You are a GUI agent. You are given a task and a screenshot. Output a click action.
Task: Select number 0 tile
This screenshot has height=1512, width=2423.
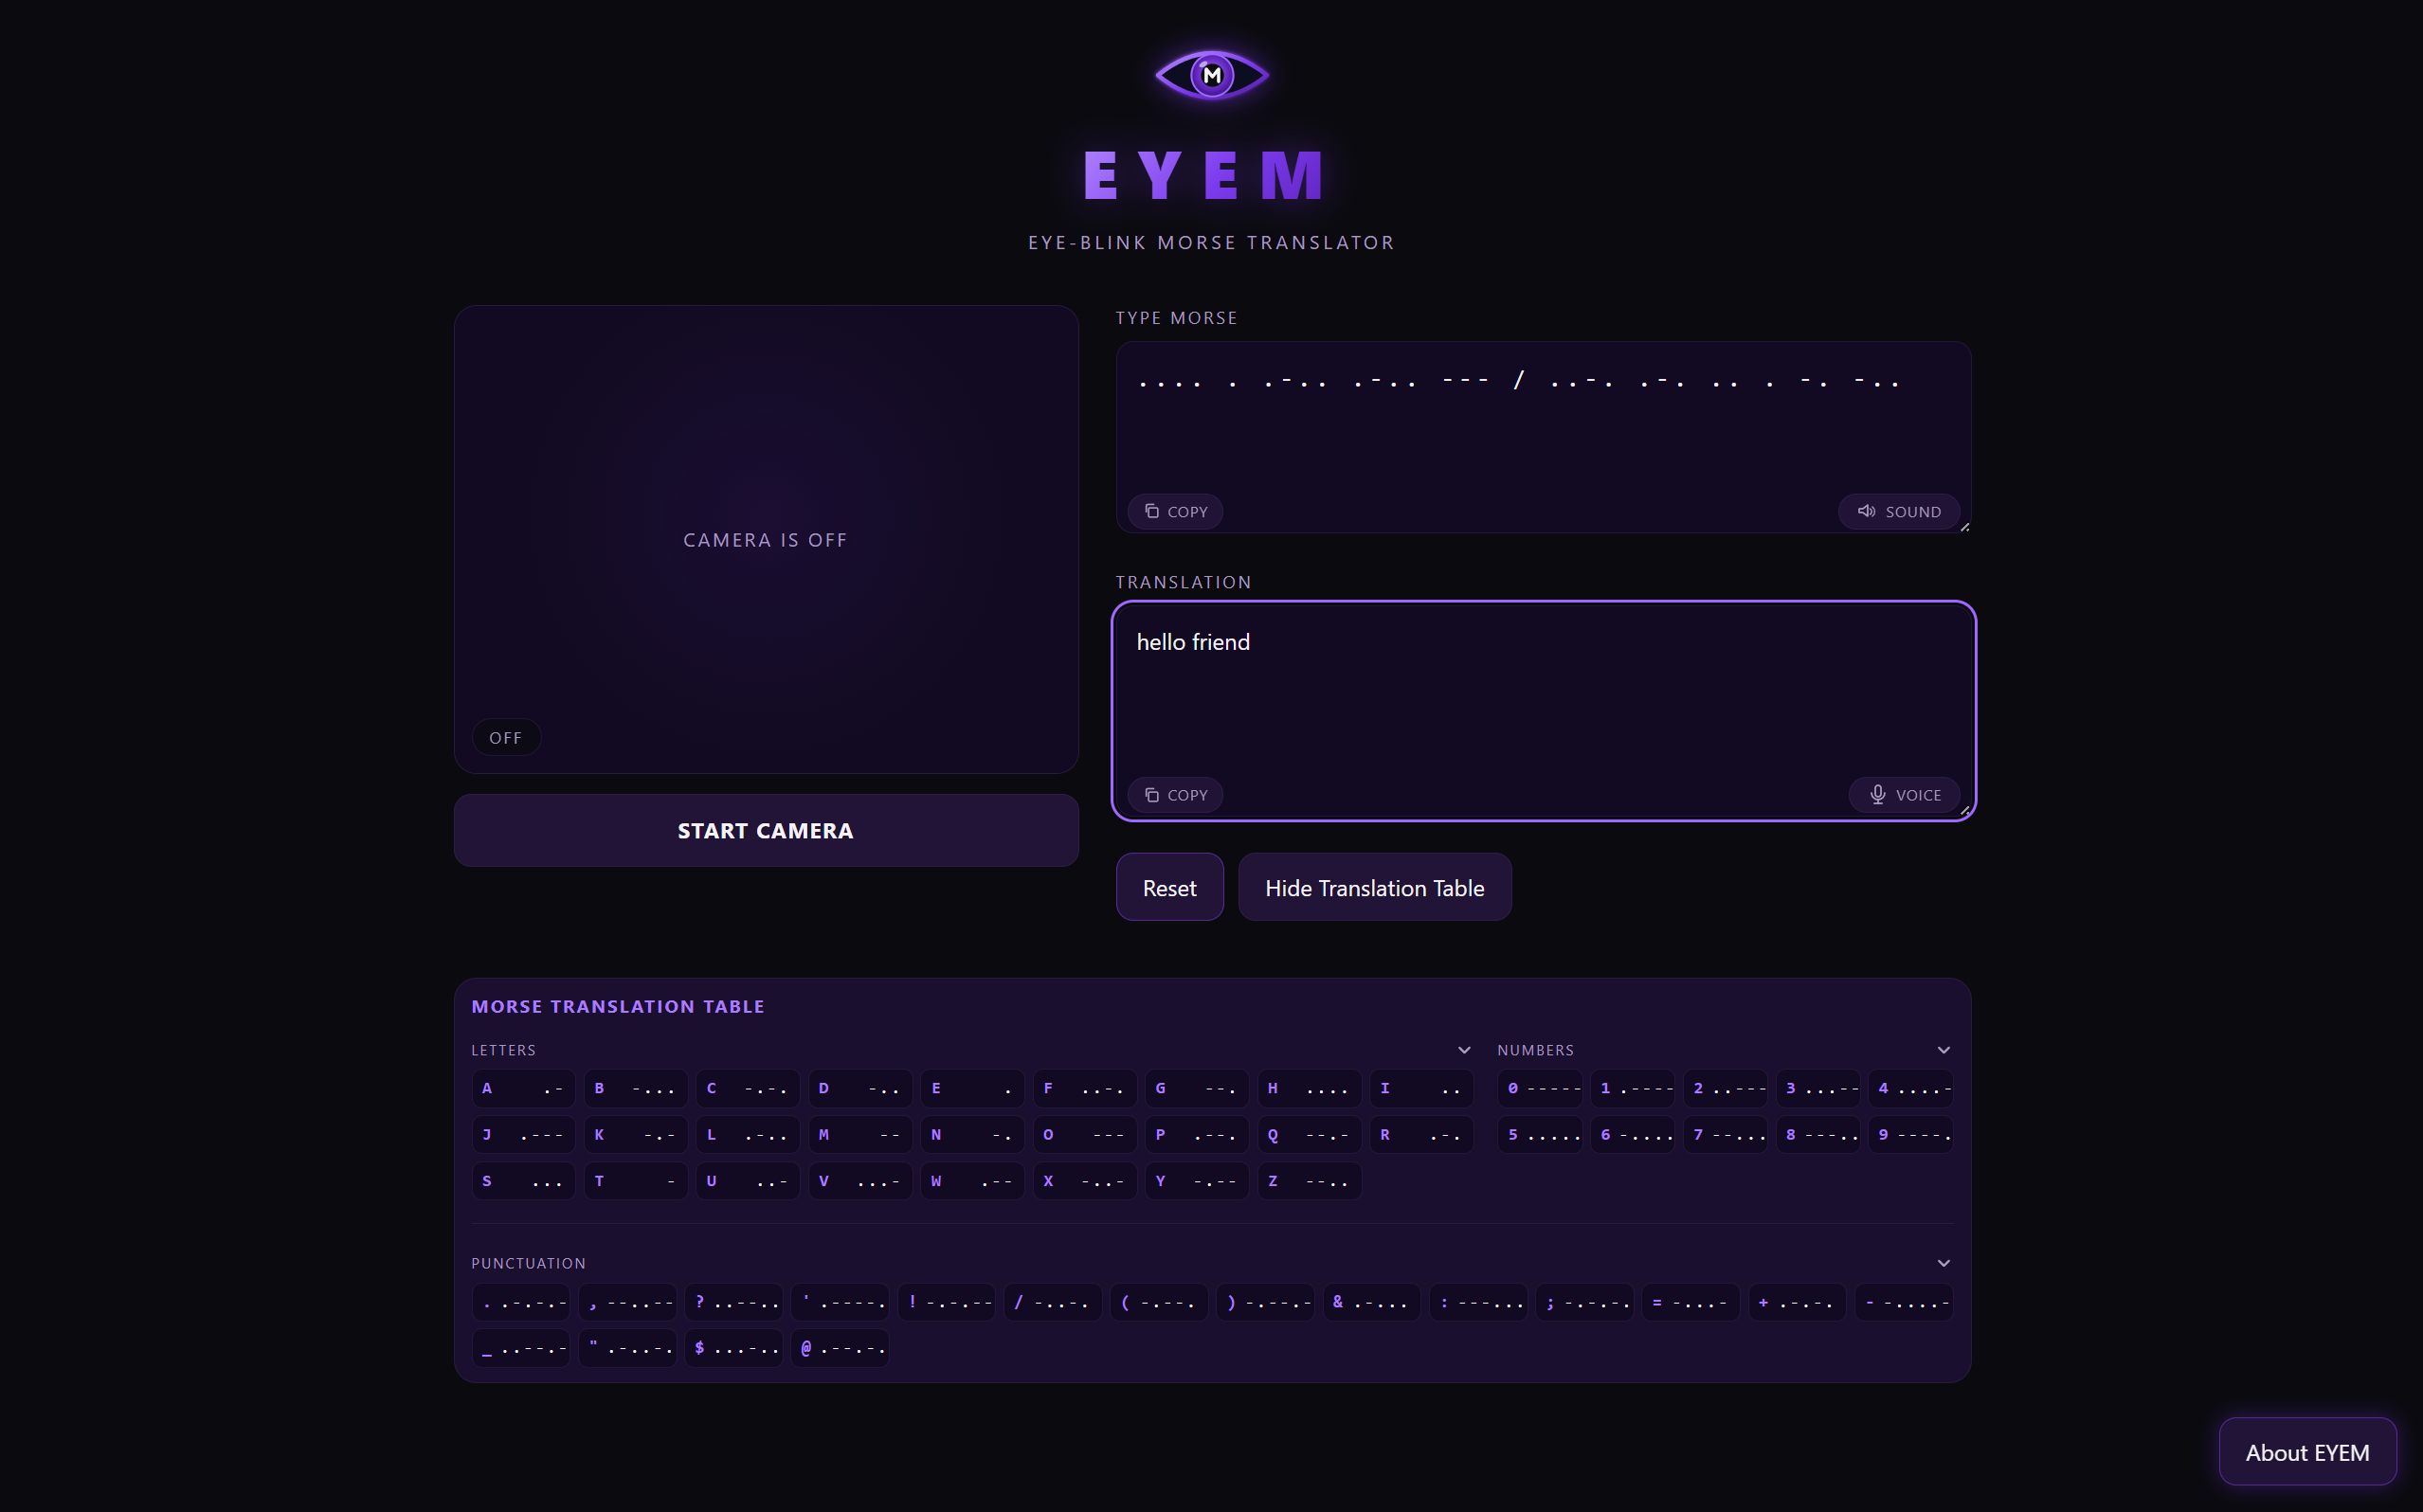1539,1088
